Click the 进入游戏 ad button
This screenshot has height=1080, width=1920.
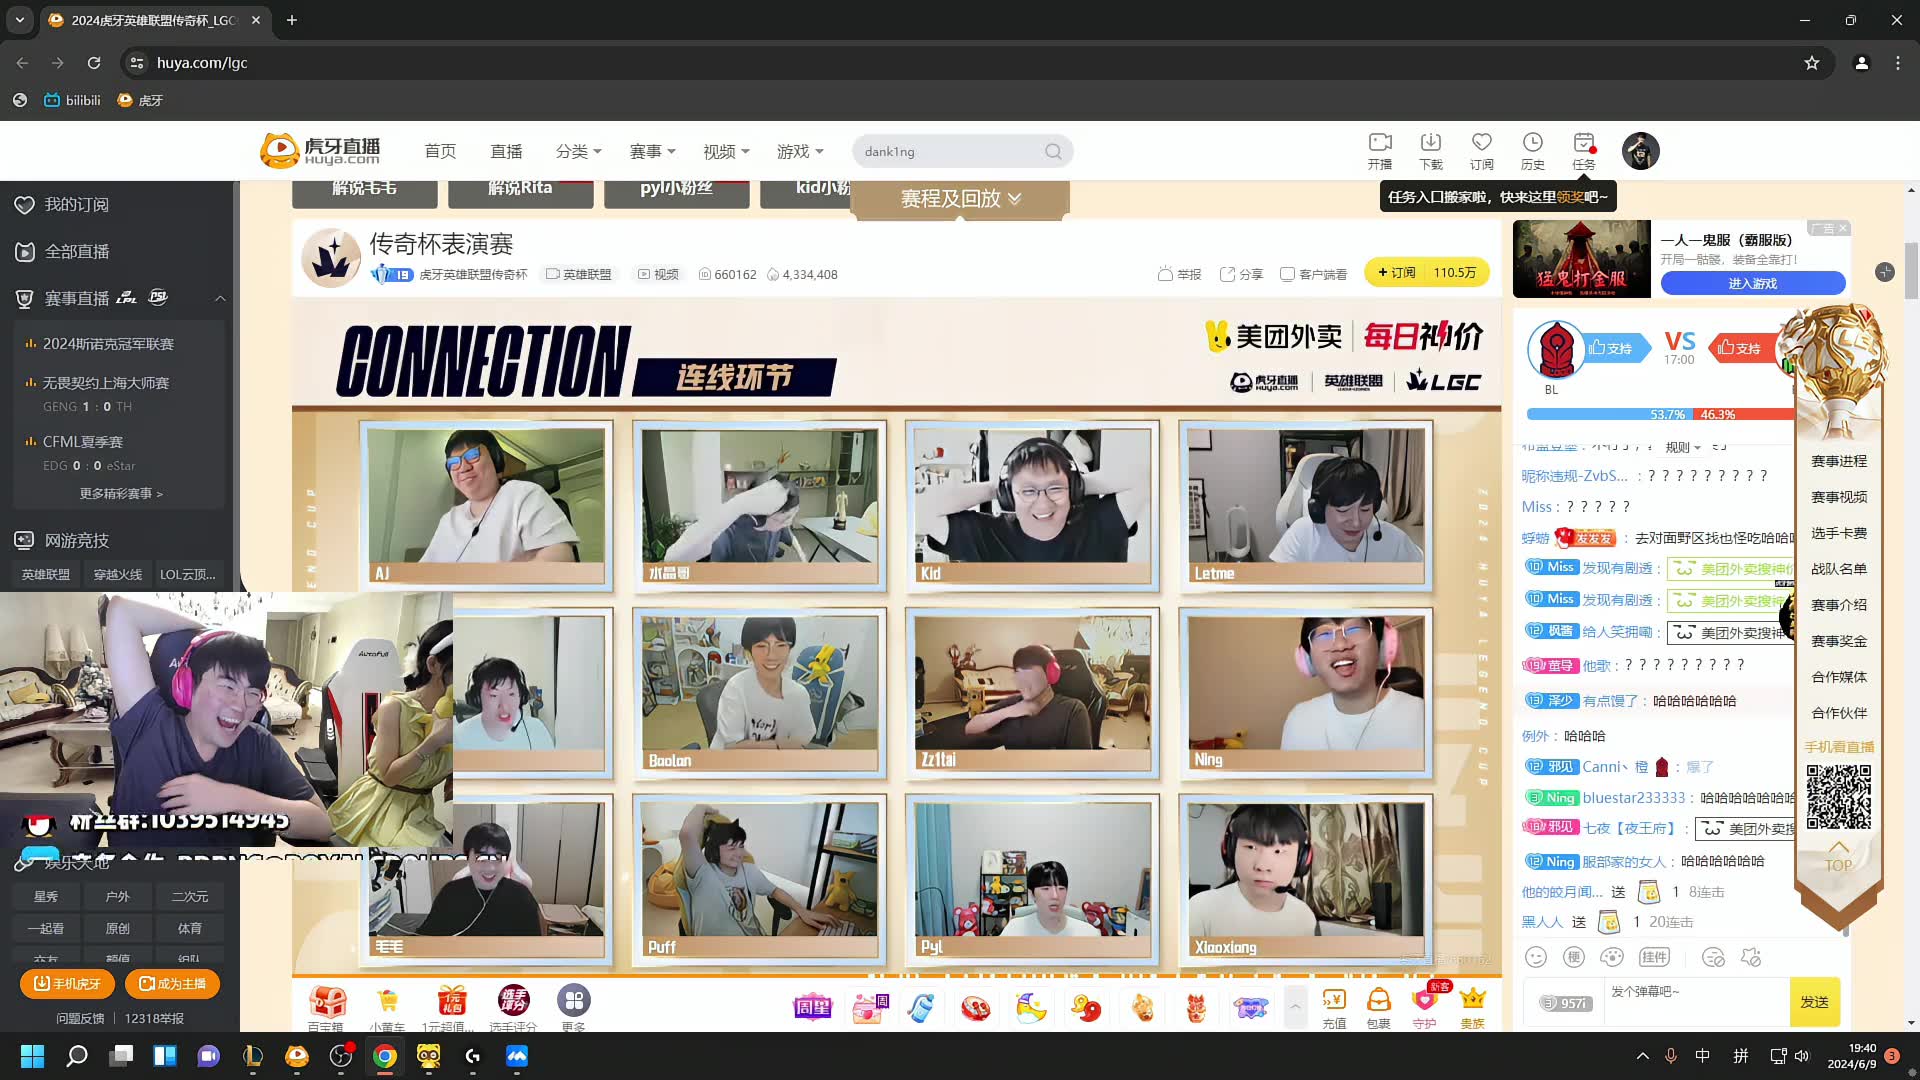tap(1752, 283)
